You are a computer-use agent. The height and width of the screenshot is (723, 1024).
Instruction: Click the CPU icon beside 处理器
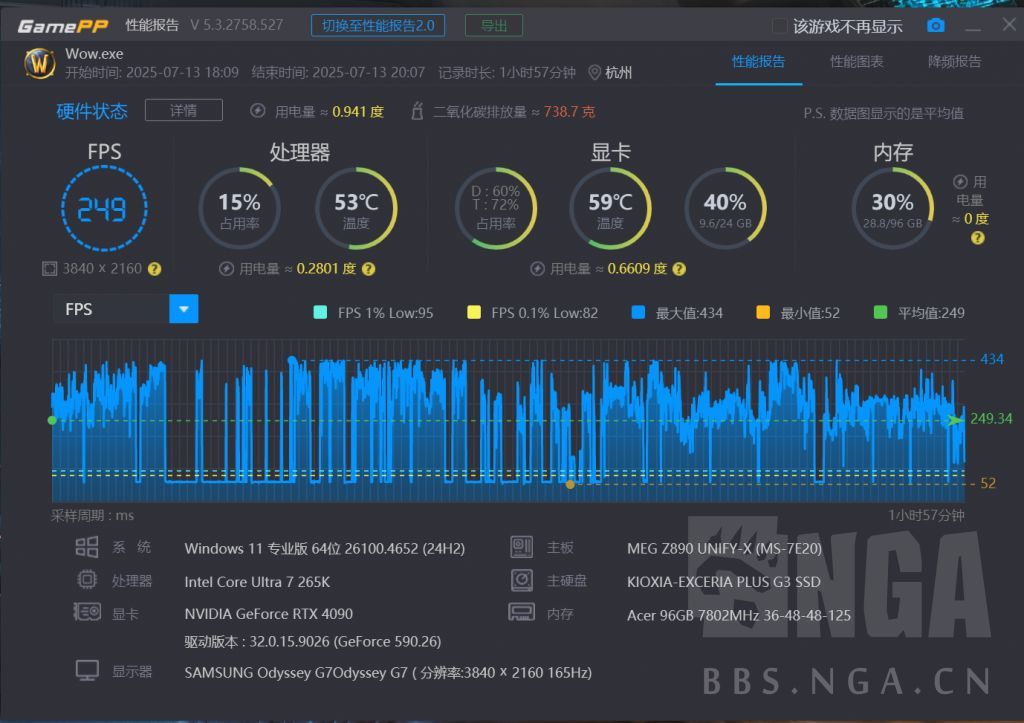tap(88, 580)
